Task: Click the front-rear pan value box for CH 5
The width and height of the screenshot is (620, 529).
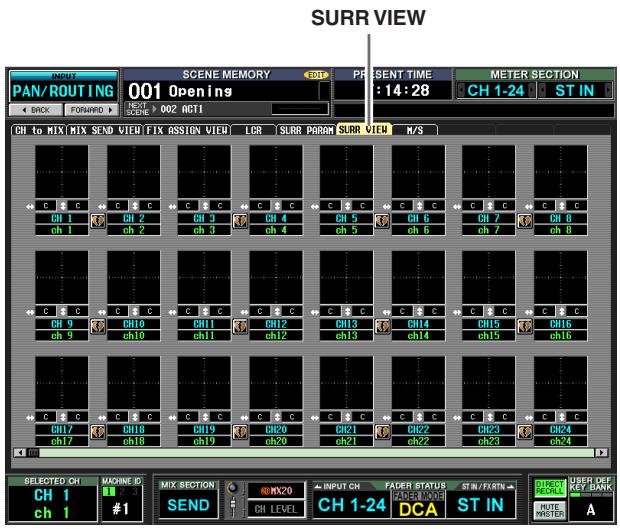Action: coord(363,206)
